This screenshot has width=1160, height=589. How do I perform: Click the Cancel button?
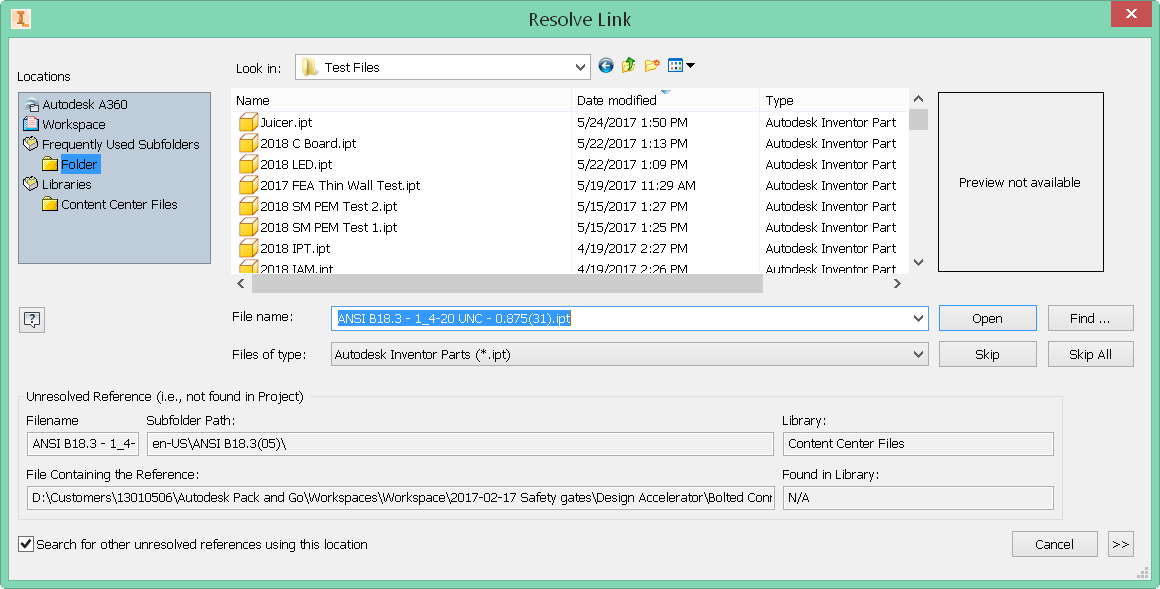click(1054, 545)
